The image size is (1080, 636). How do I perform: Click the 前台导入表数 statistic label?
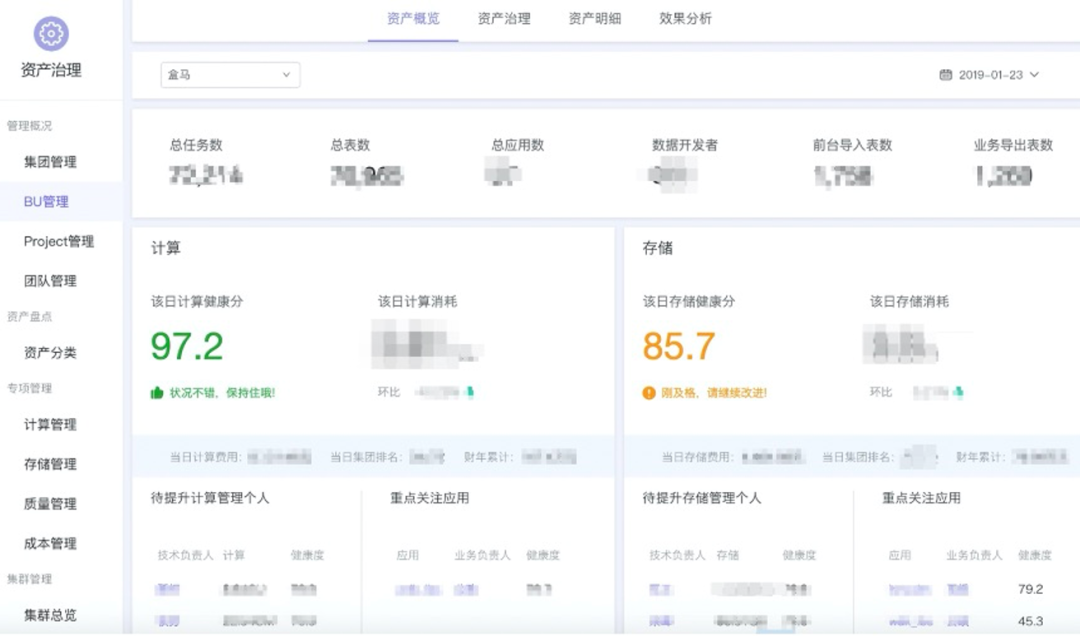coord(853,145)
